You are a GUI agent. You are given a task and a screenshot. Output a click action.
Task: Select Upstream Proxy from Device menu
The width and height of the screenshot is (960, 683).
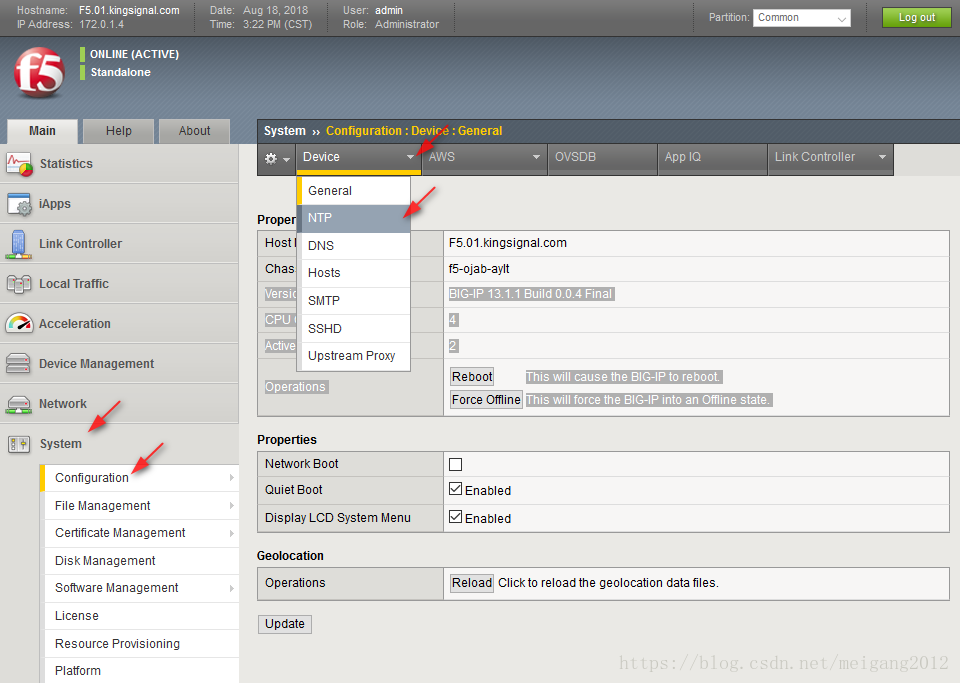pos(353,356)
